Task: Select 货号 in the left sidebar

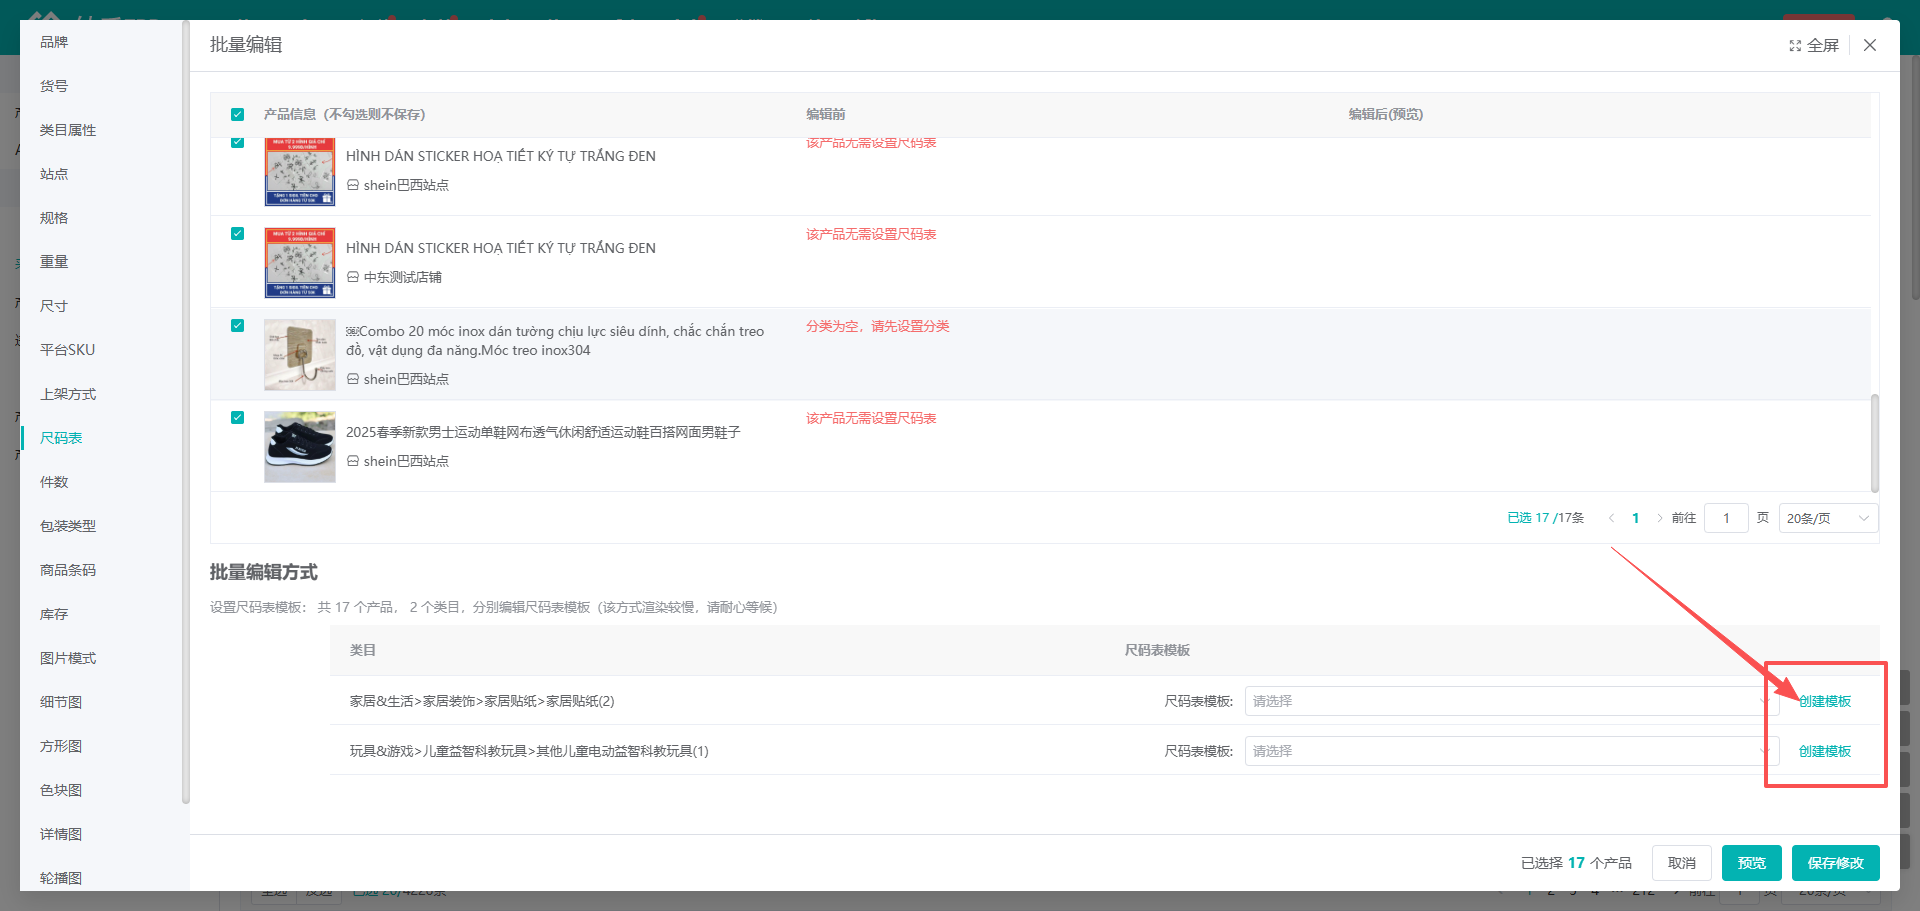Action: point(54,86)
